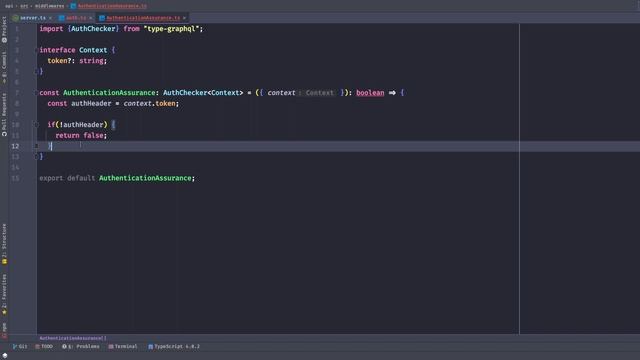Click the fold end marker at line 5
Viewport: 640px width, 360px height.
coord(36,71)
